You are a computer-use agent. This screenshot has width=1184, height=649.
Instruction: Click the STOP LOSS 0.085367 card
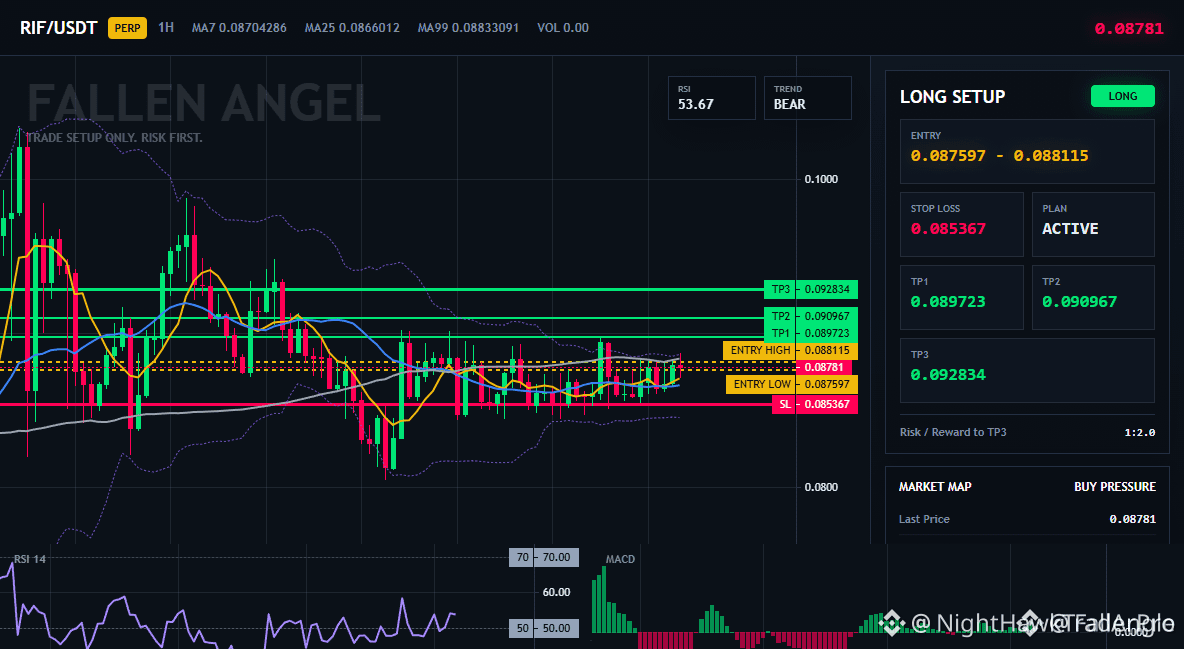pyautogui.click(x=961, y=224)
